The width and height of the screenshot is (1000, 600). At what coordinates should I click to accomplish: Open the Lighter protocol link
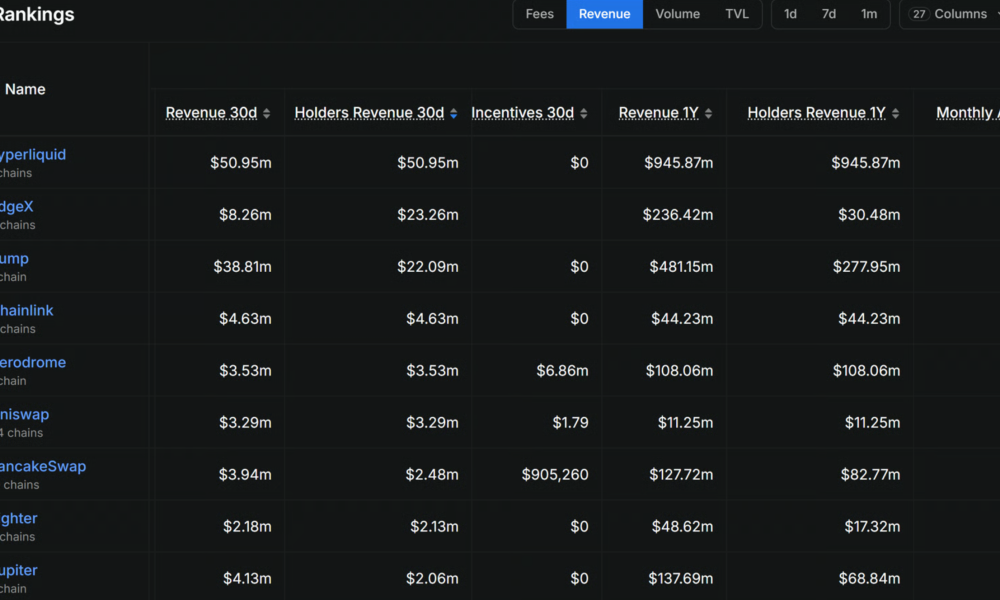[18, 518]
